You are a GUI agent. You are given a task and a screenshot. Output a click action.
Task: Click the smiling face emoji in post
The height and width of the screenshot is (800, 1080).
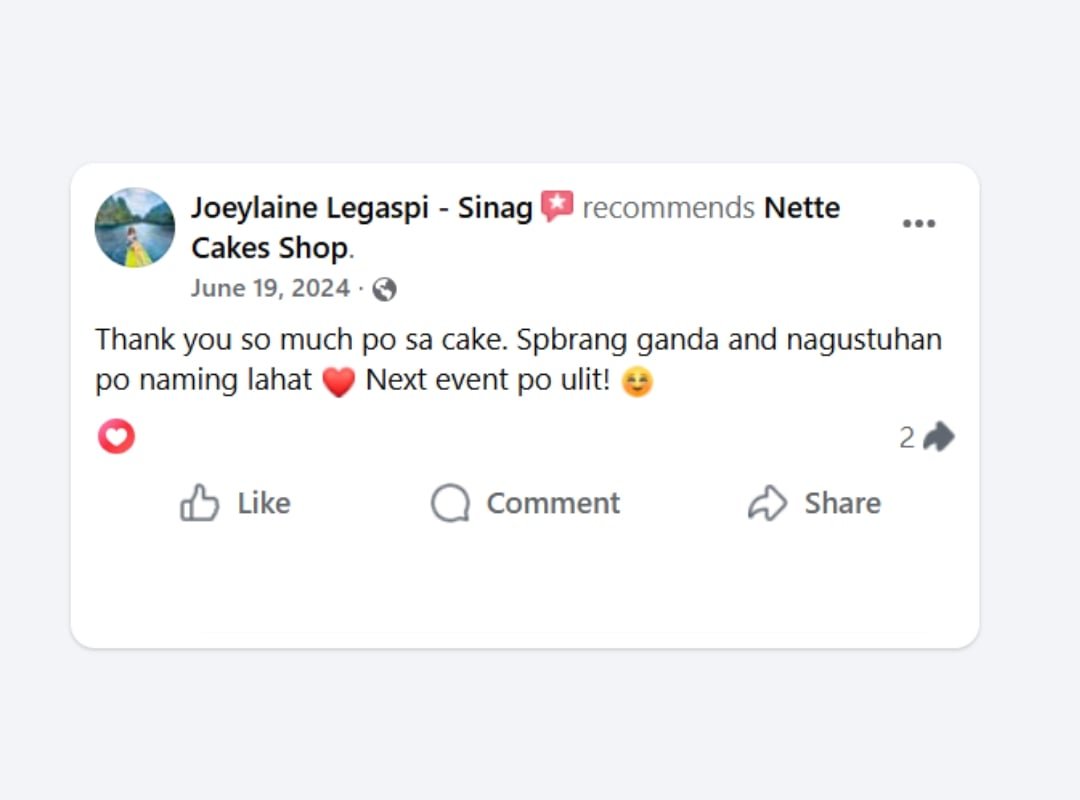(x=637, y=382)
